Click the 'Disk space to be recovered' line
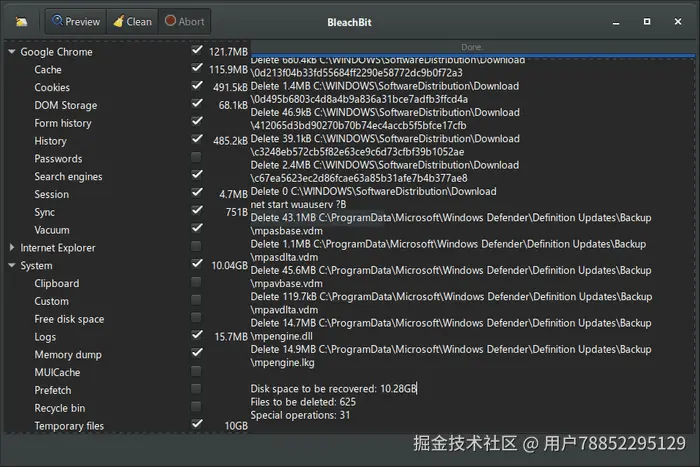The height and width of the screenshot is (467, 700). click(333, 389)
